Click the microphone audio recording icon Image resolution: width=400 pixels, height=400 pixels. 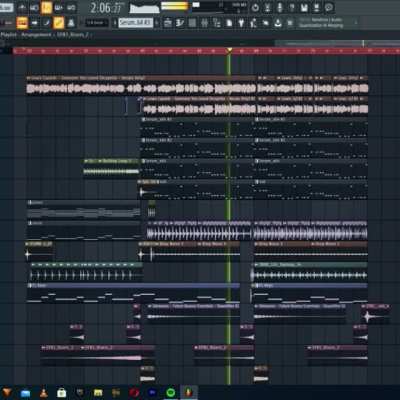(279, 7)
